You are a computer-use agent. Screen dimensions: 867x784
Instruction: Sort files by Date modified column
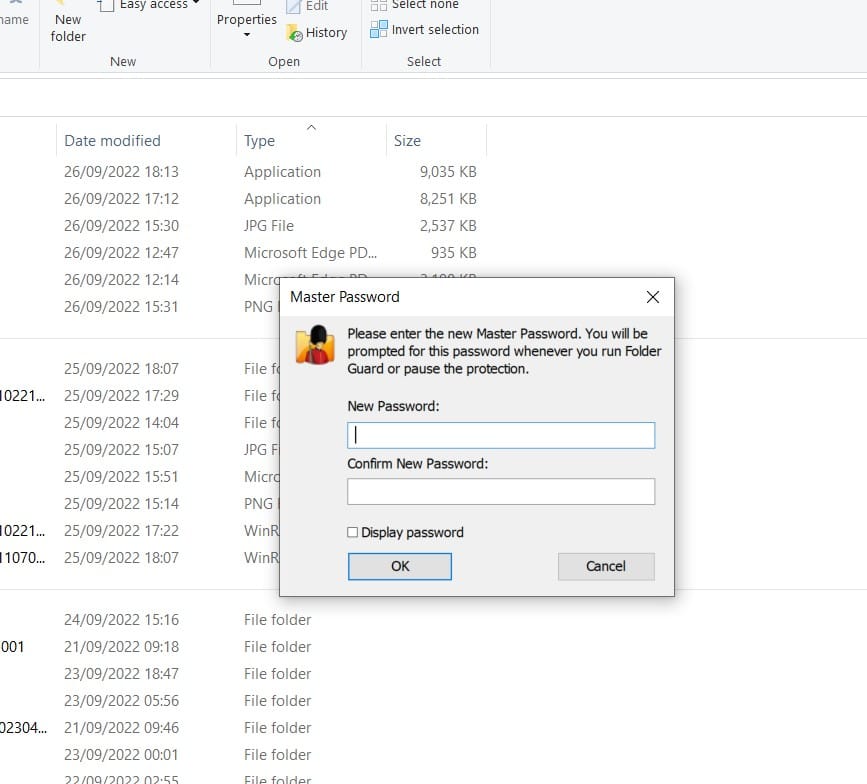click(112, 141)
